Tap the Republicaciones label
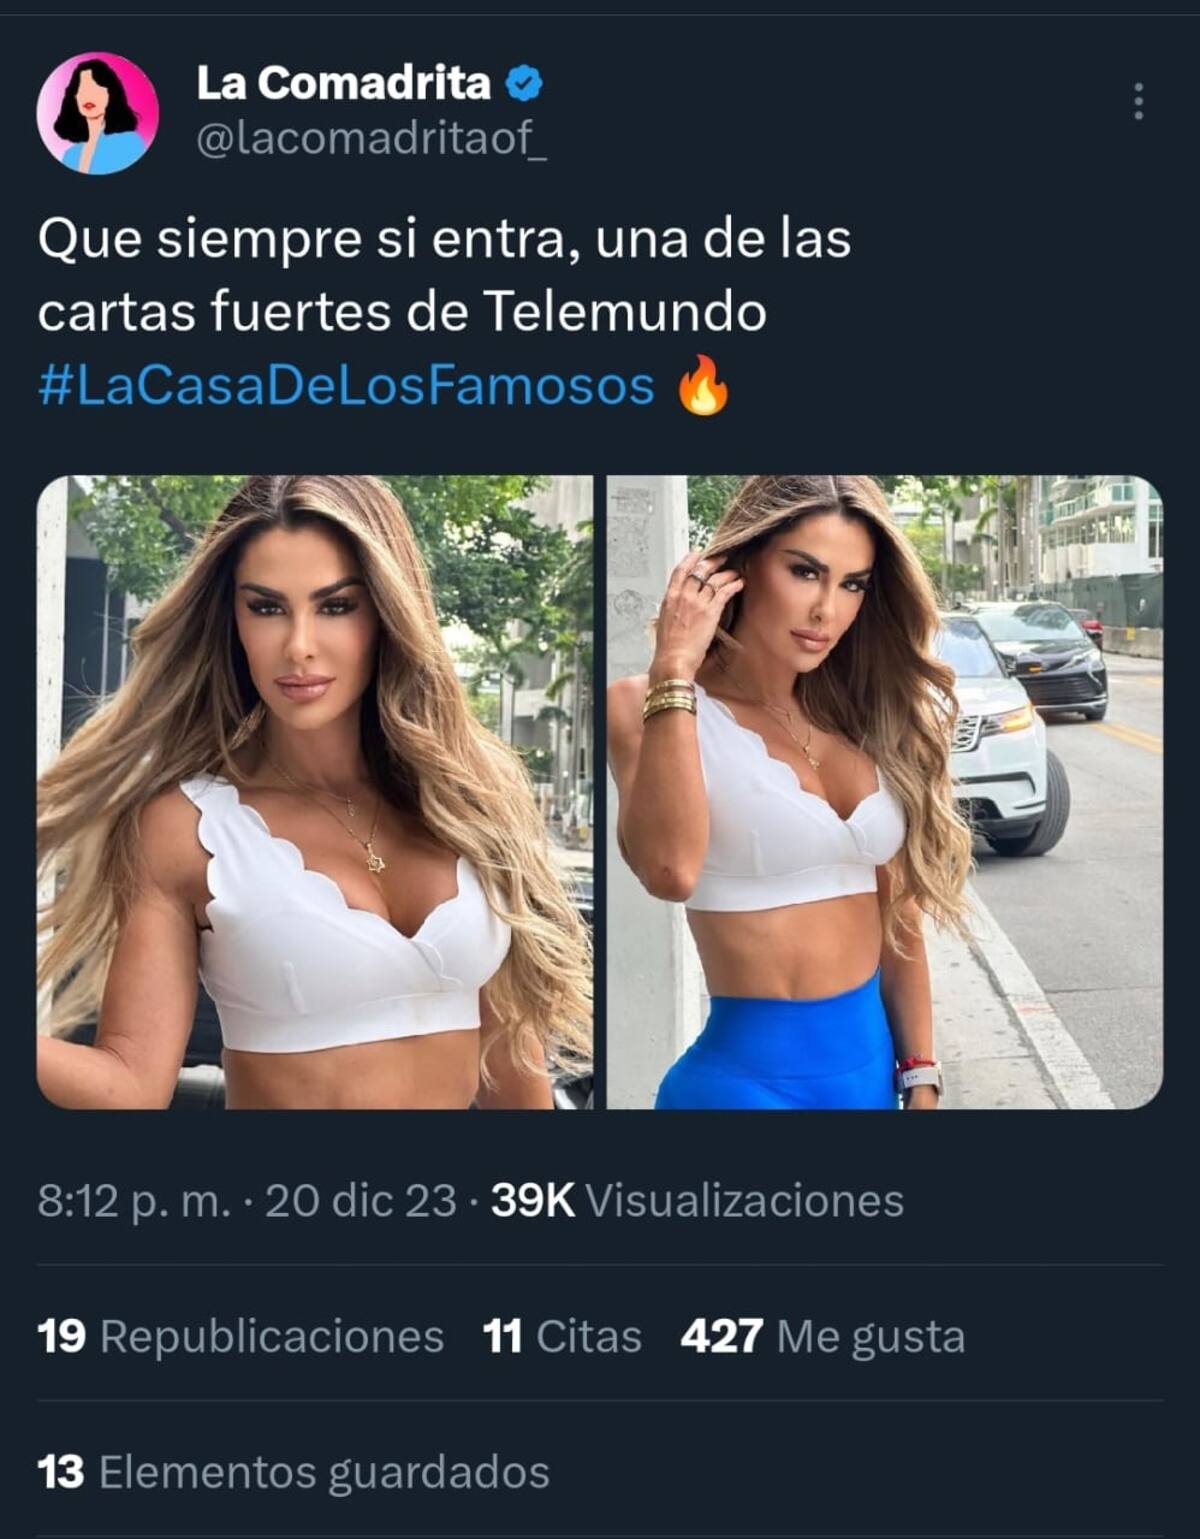1200x1539 pixels. (x=272, y=1337)
